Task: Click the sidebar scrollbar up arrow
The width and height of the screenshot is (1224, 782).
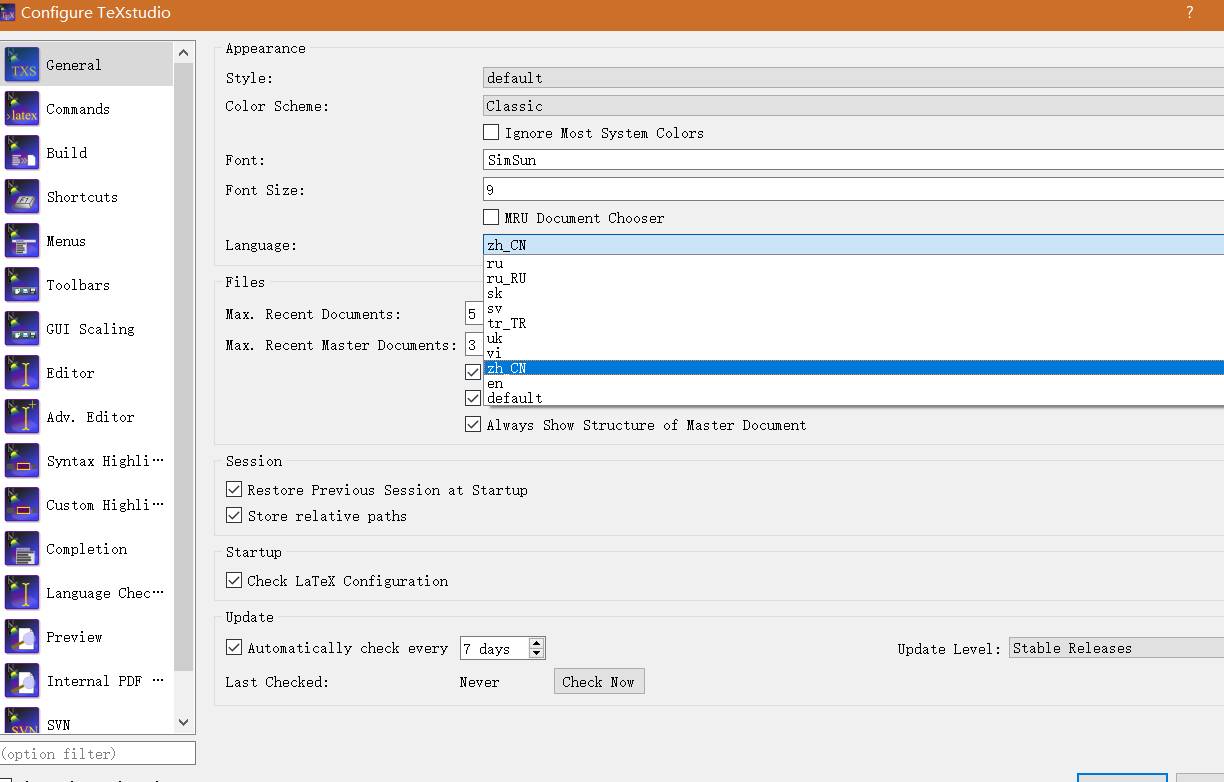Action: [x=183, y=52]
